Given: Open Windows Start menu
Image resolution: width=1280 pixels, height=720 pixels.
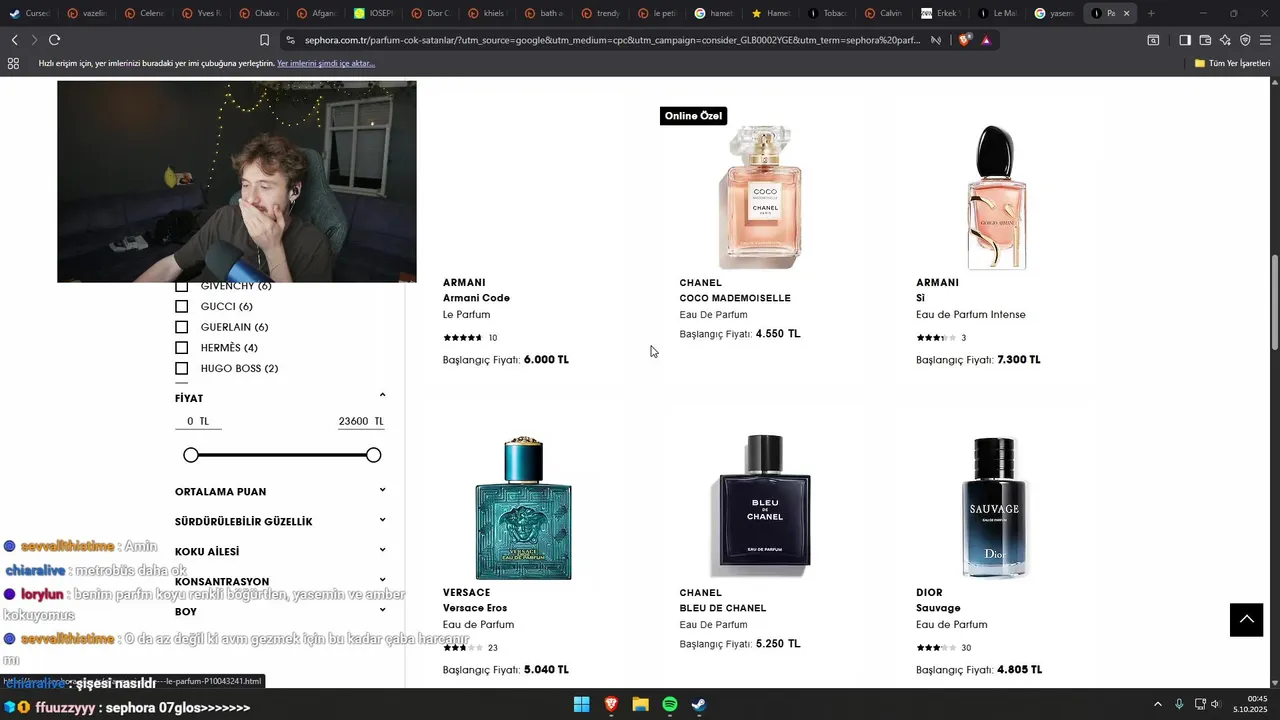Looking at the screenshot, I should coord(581,705).
